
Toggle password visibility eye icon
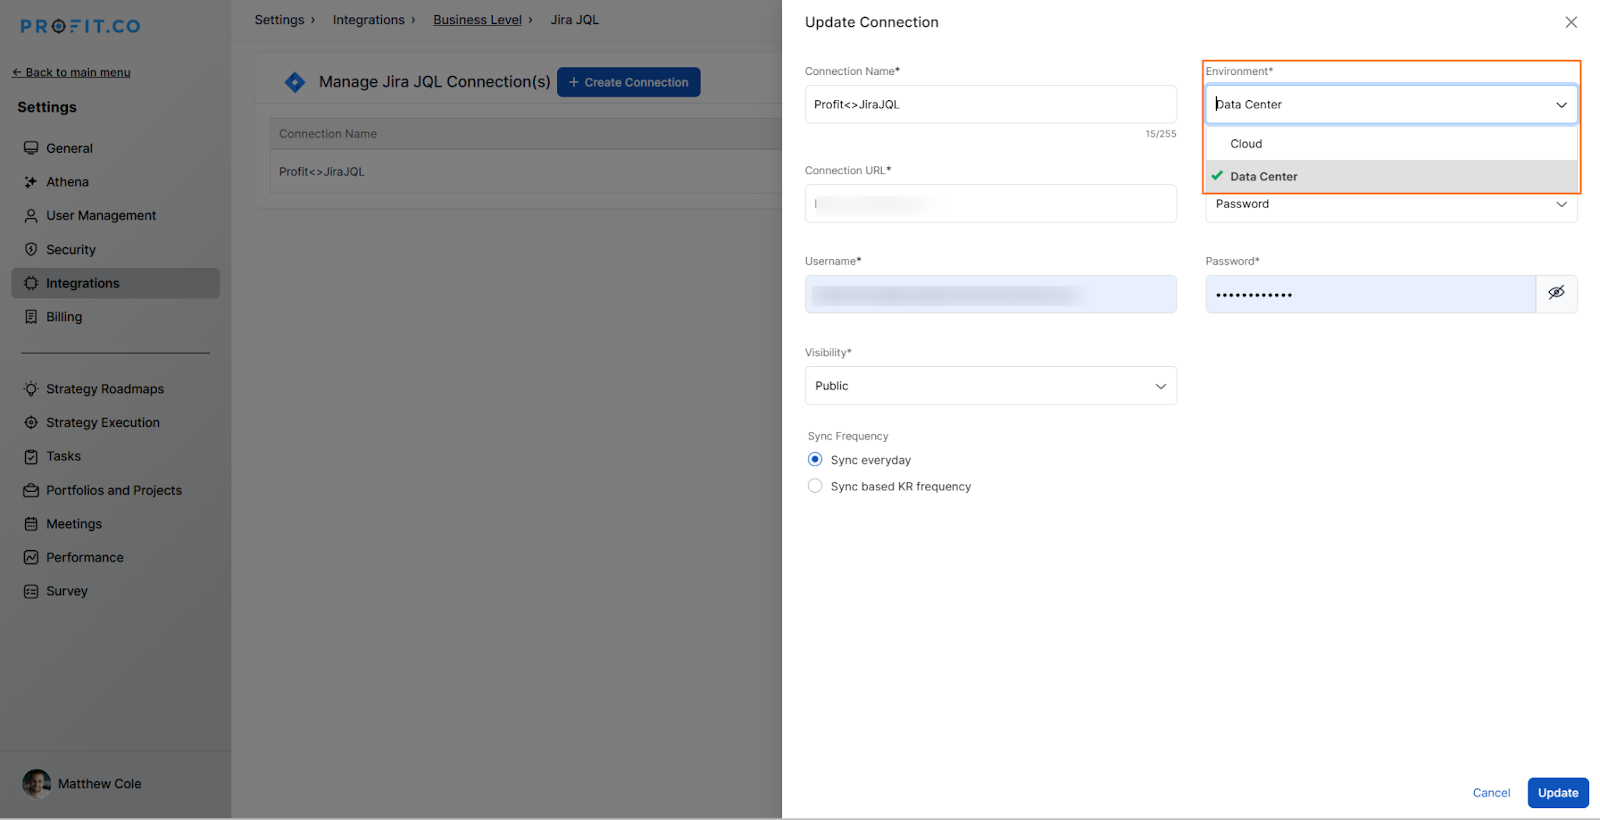coord(1556,293)
